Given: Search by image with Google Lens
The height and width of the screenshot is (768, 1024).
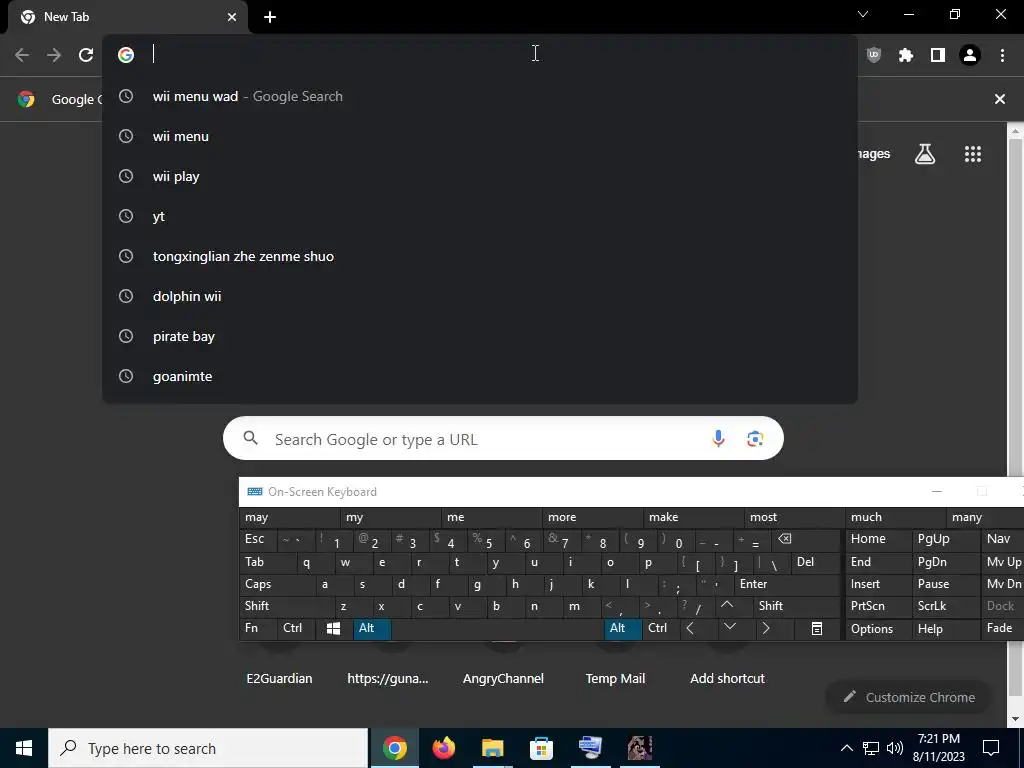Looking at the screenshot, I should point(755,438).
